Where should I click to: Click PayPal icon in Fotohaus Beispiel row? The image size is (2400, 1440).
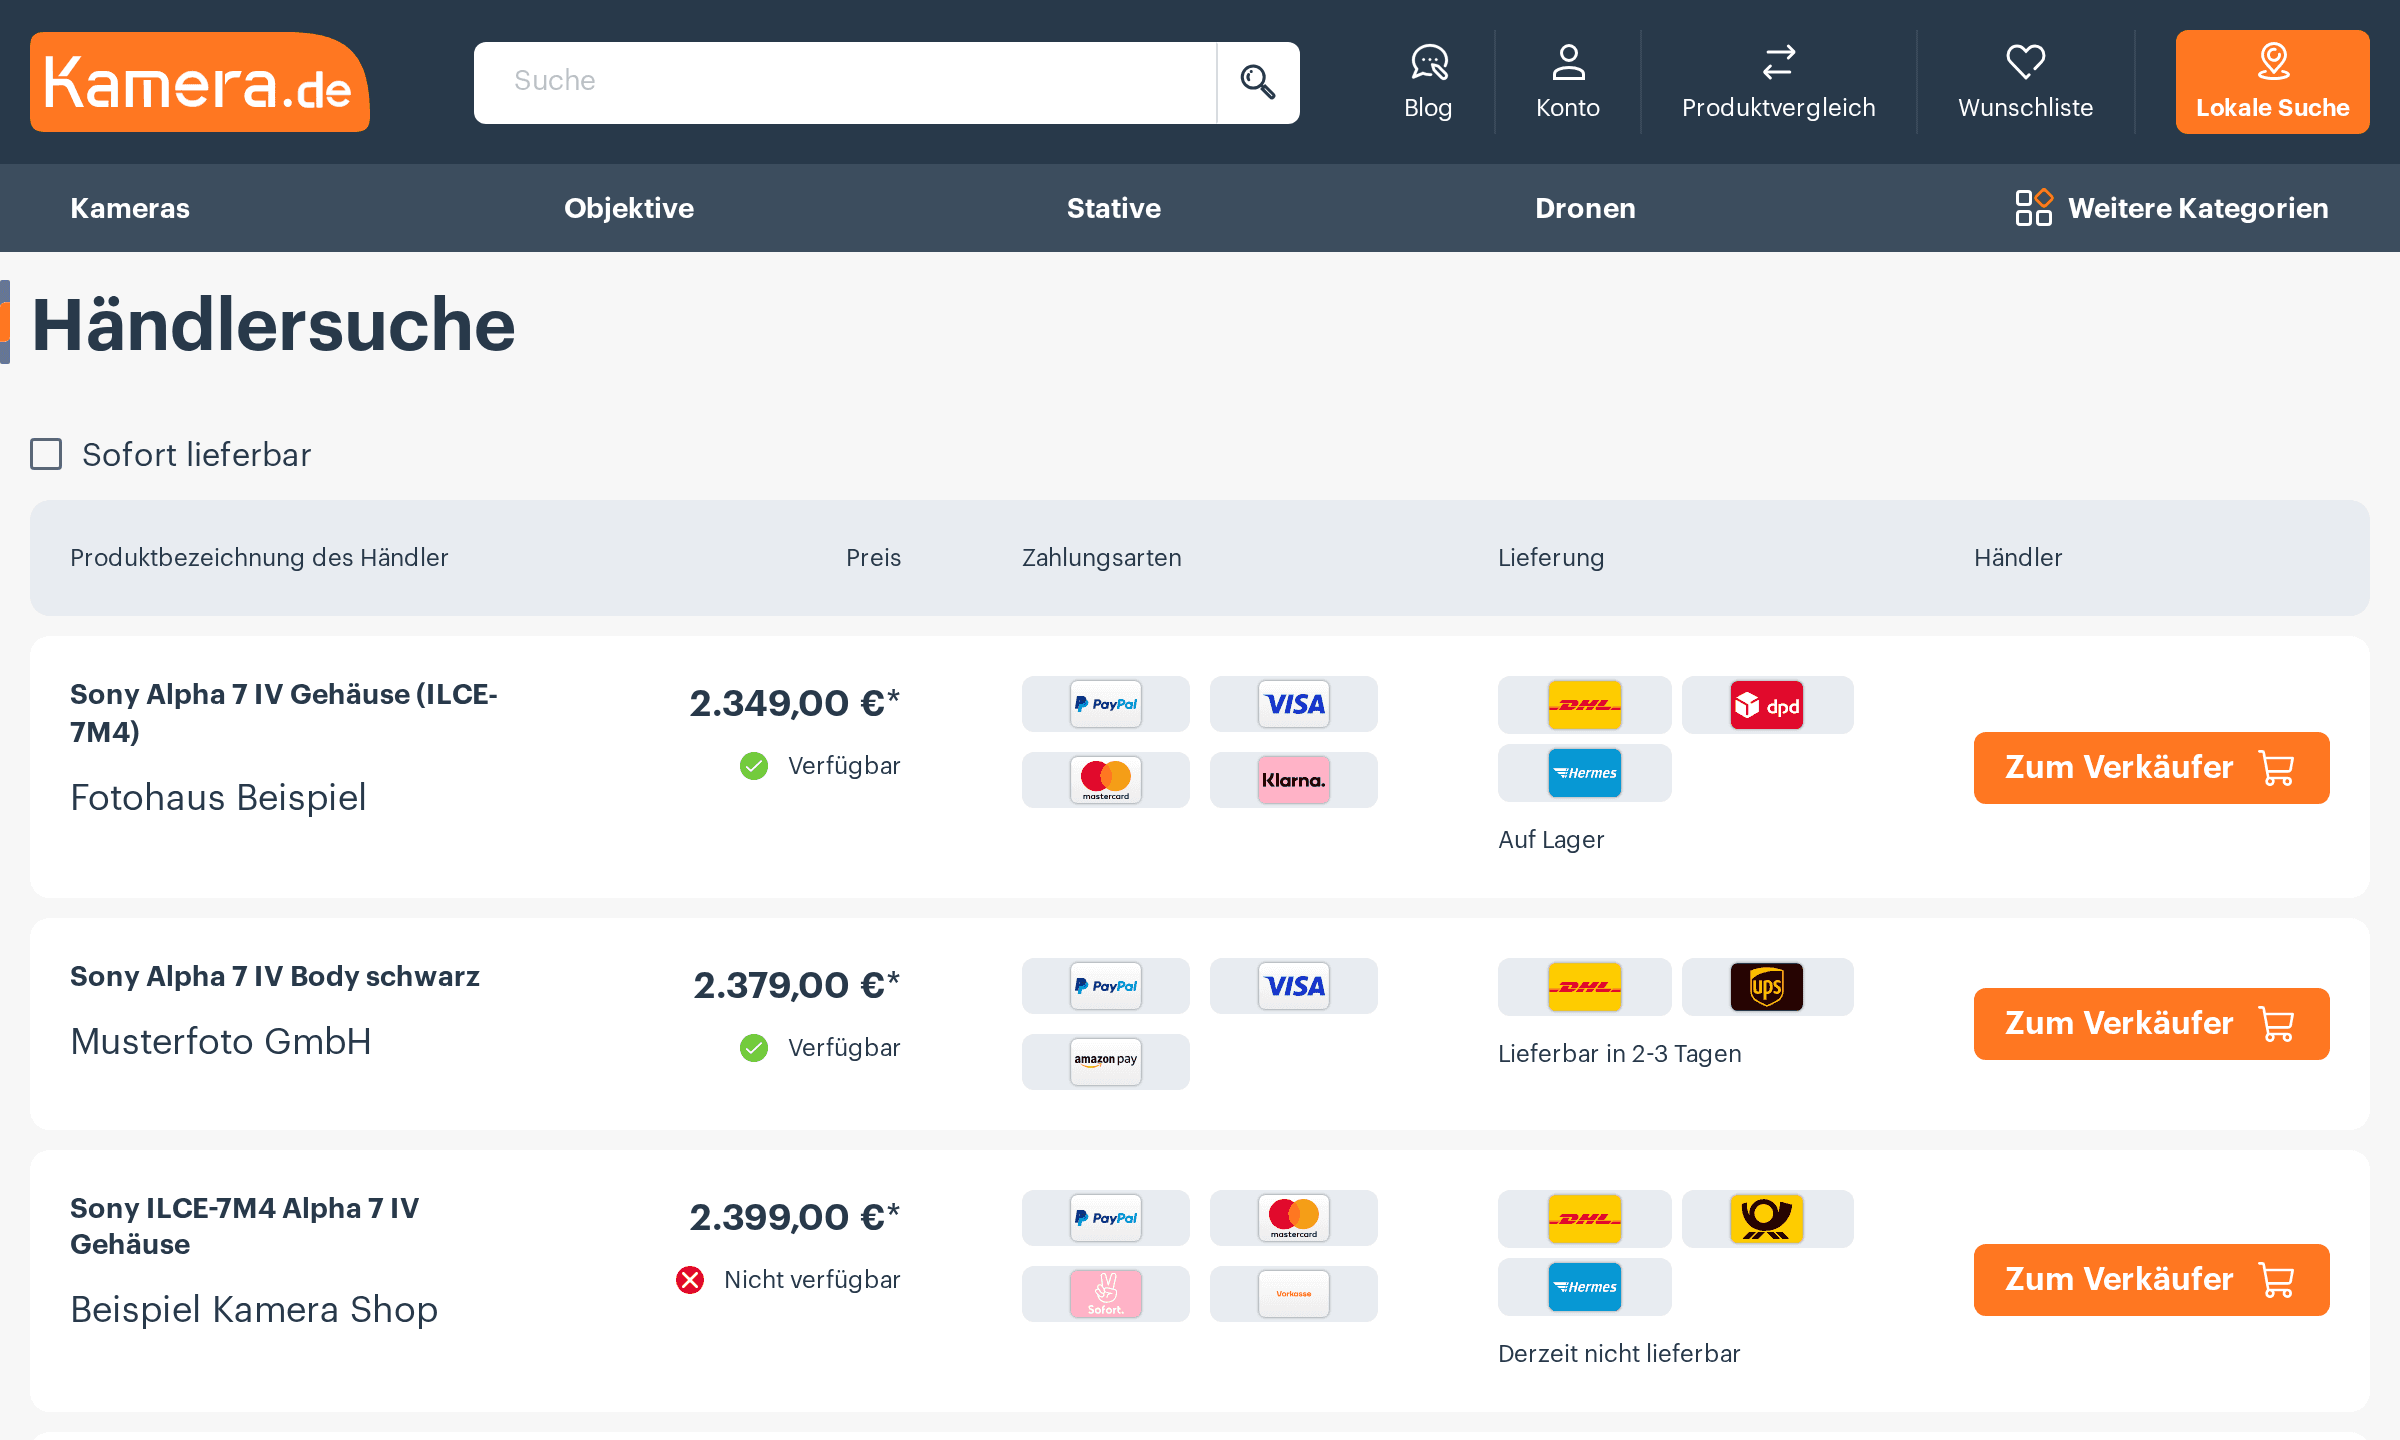(x=1106, y=704)
